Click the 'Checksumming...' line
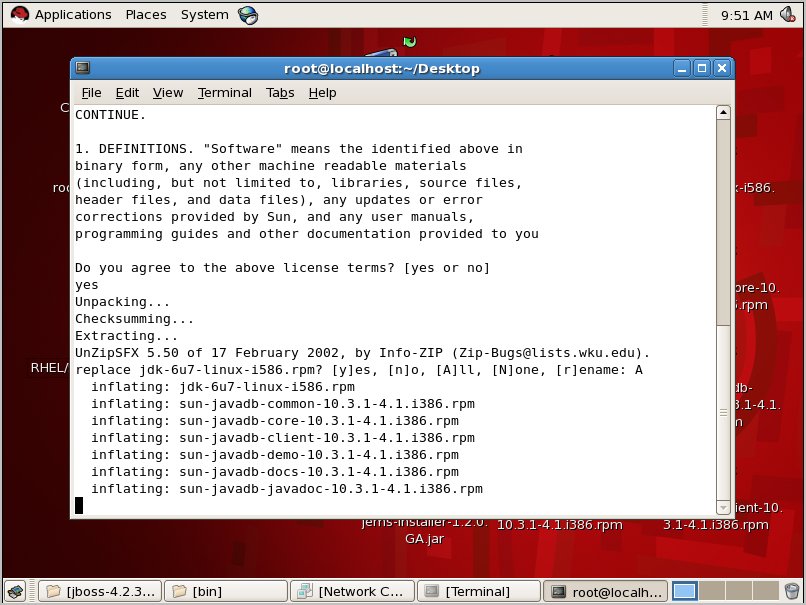Image resolution: width=806 pixels, height=605 pixels. click(x=134, y=319)
